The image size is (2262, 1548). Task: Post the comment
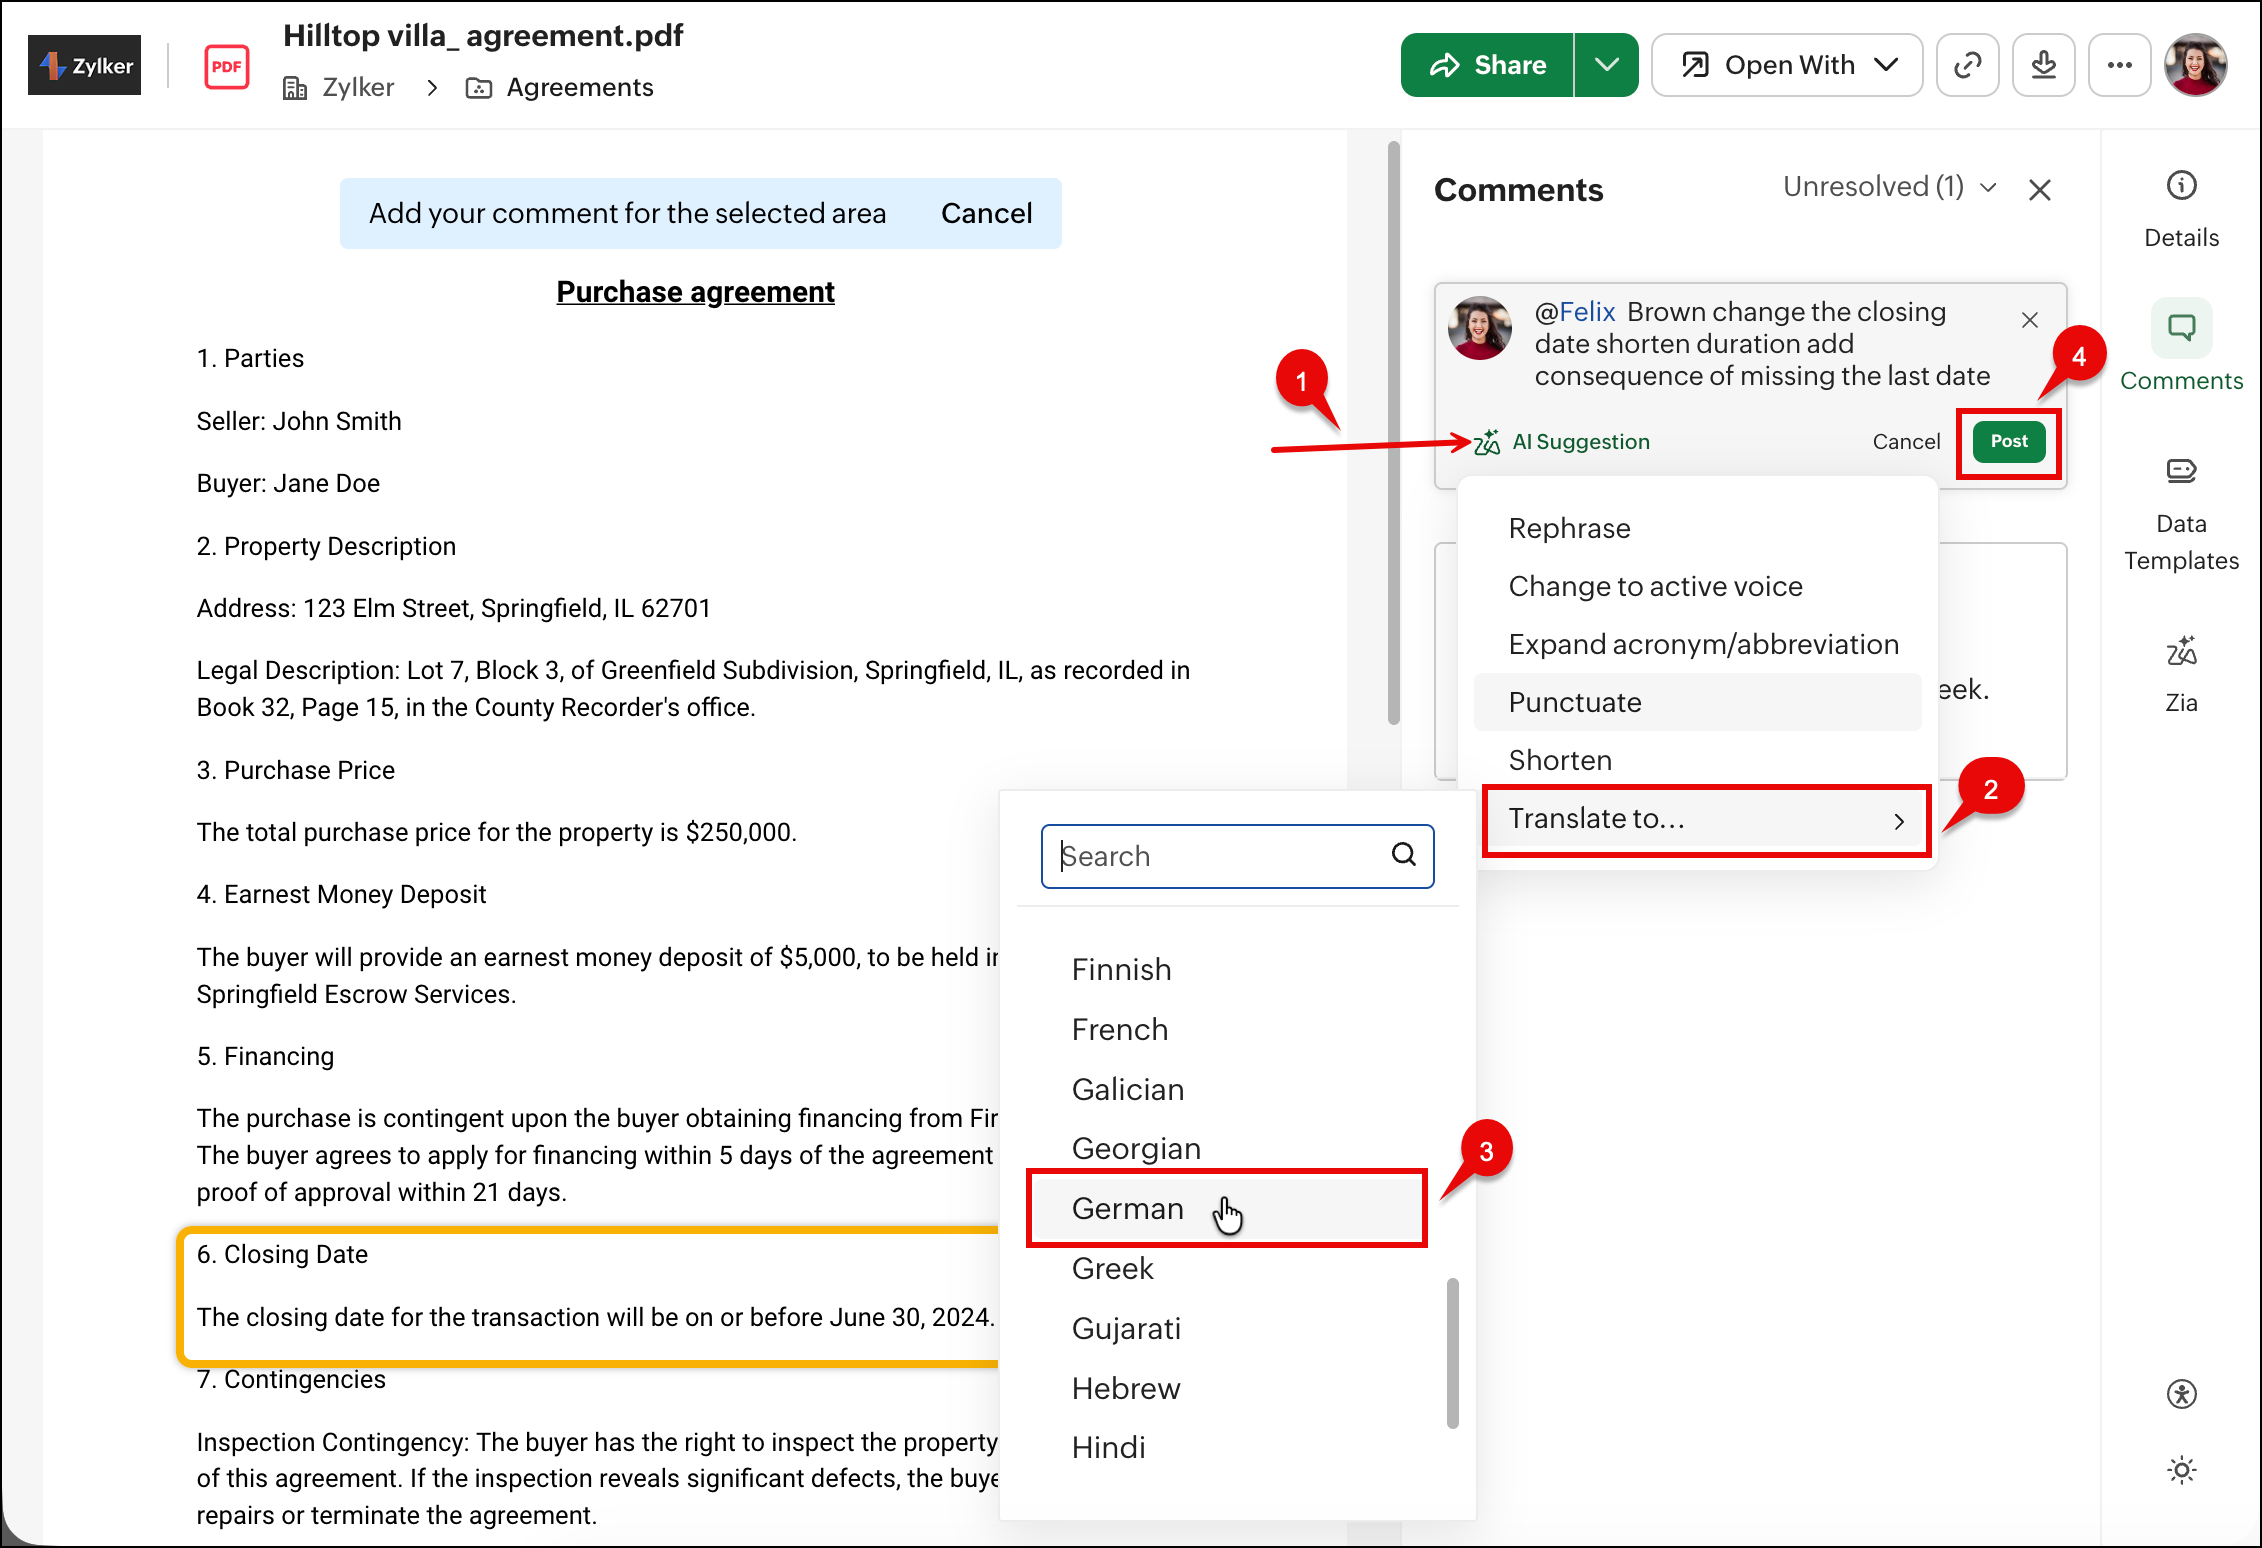point(2008,442)
